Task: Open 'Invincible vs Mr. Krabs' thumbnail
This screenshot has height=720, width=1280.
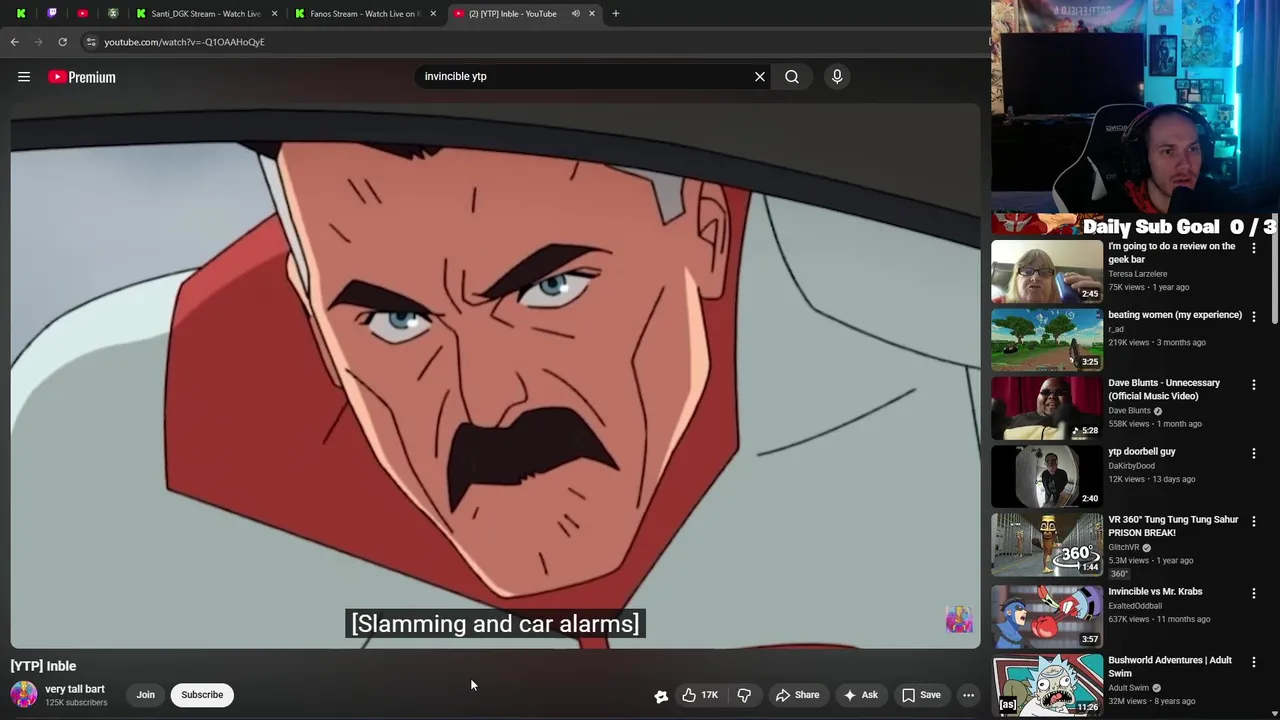Action: pyautogui.click(x=1047, y=616)
